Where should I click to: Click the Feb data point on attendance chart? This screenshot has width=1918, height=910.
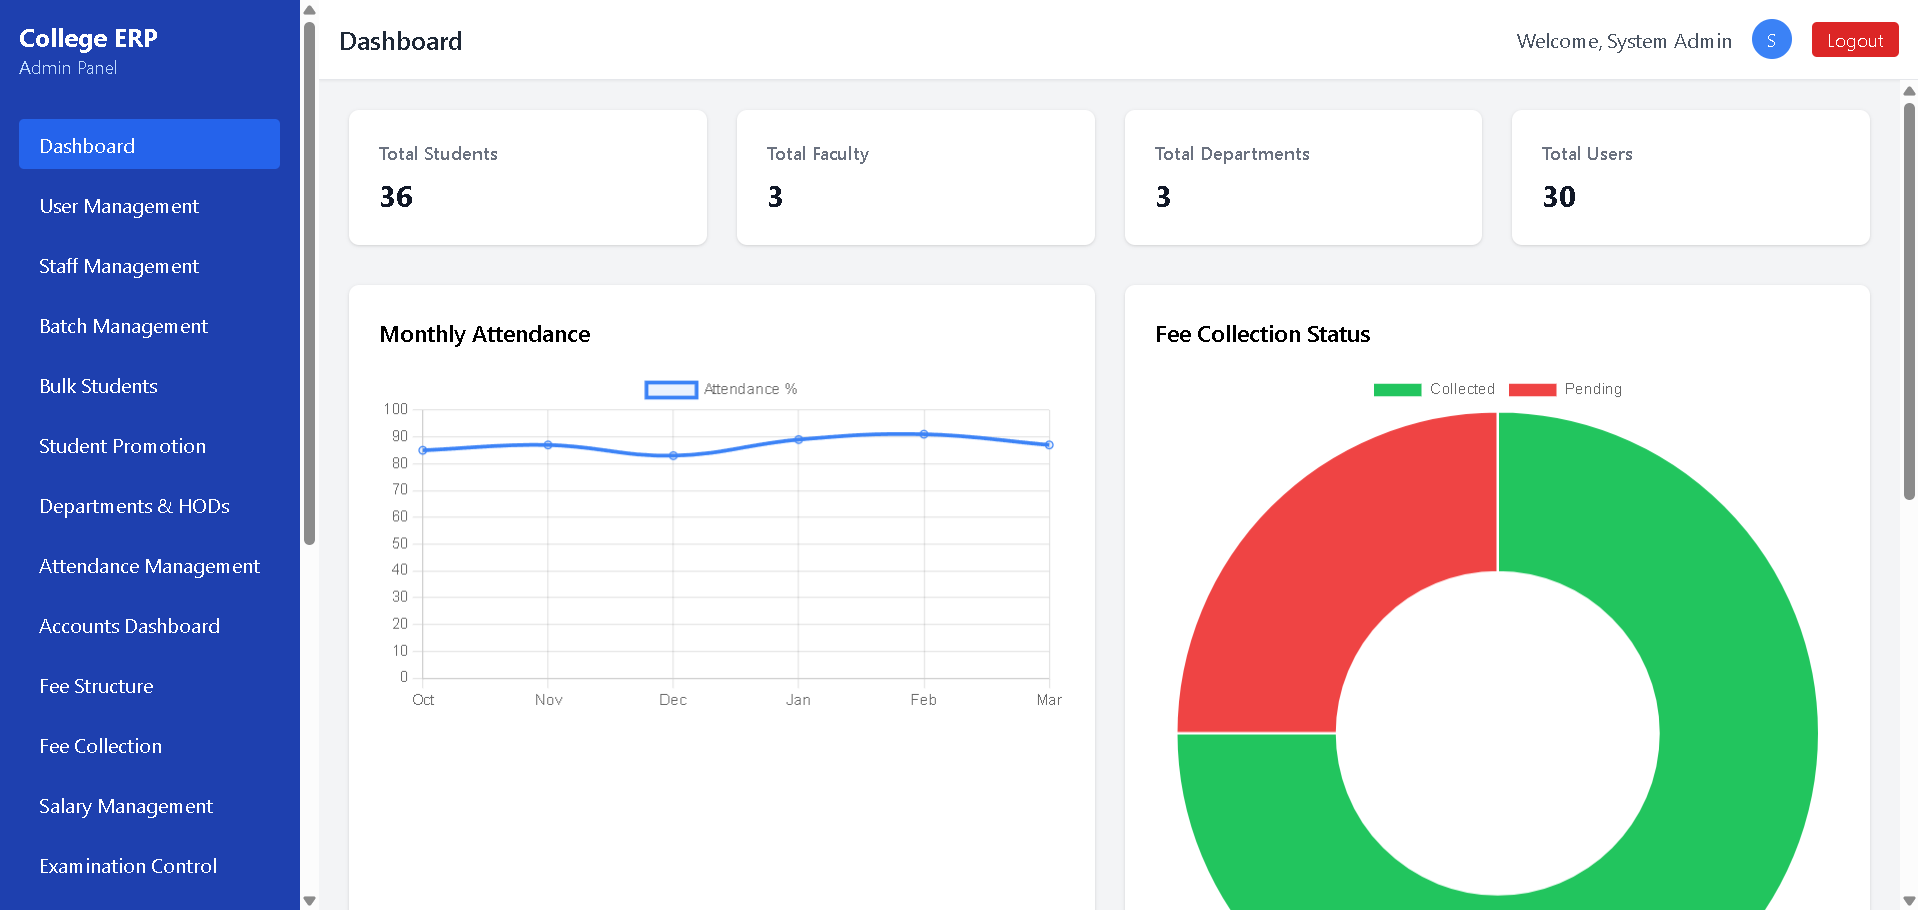[x=924, y=434]
